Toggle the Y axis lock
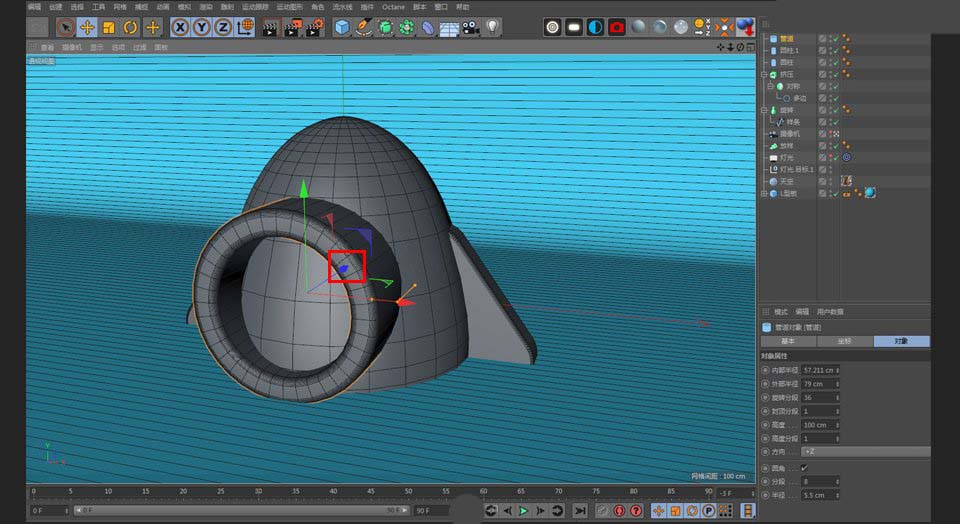The image size is (960, 524). tap(201, 28)
